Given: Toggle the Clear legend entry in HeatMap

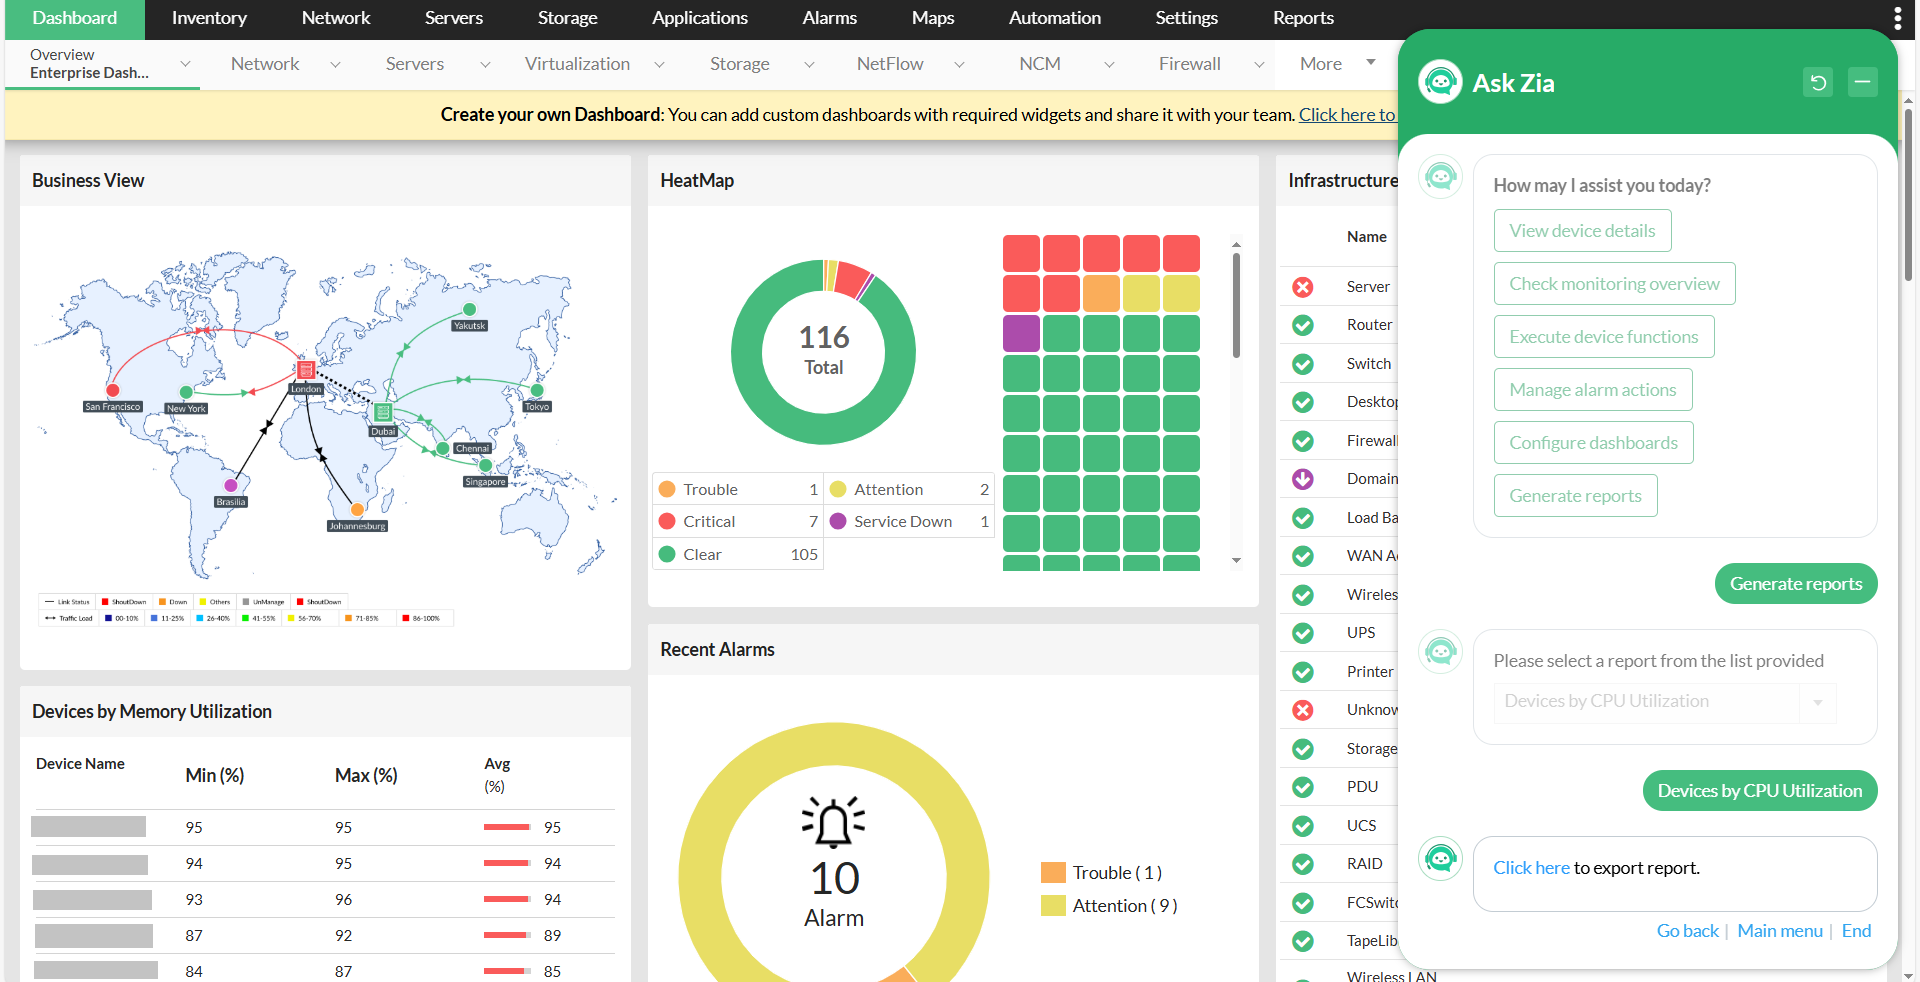Looking at the screenshot, I should [703, 554].
